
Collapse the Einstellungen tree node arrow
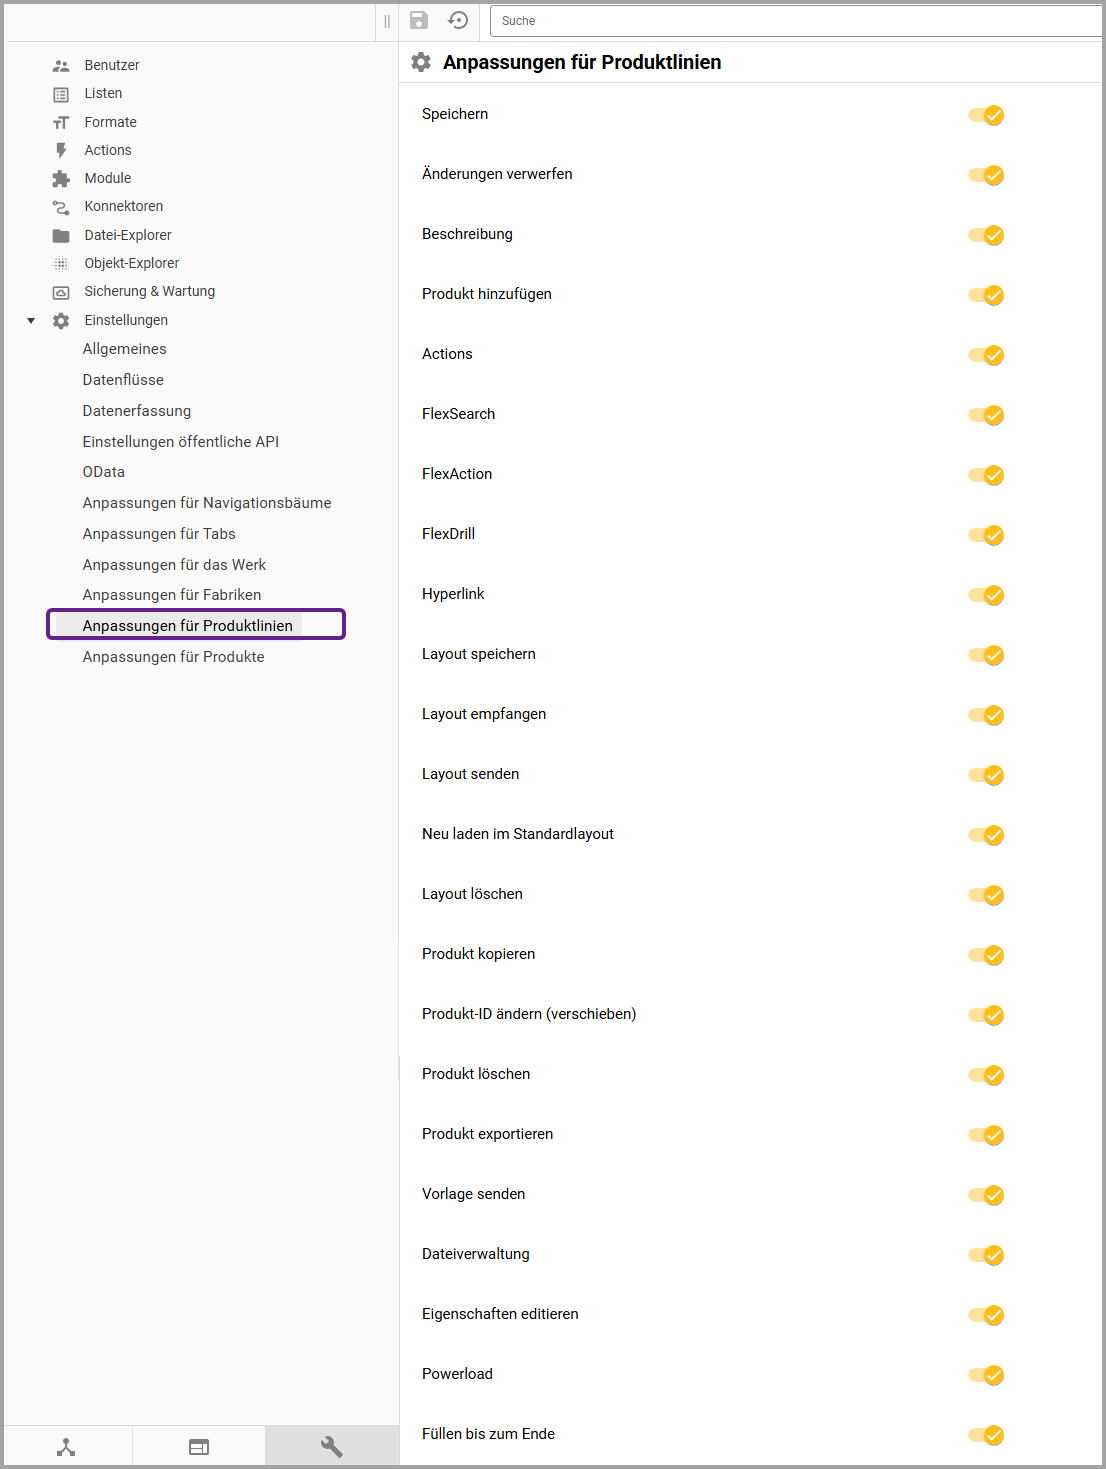point(31,321)
